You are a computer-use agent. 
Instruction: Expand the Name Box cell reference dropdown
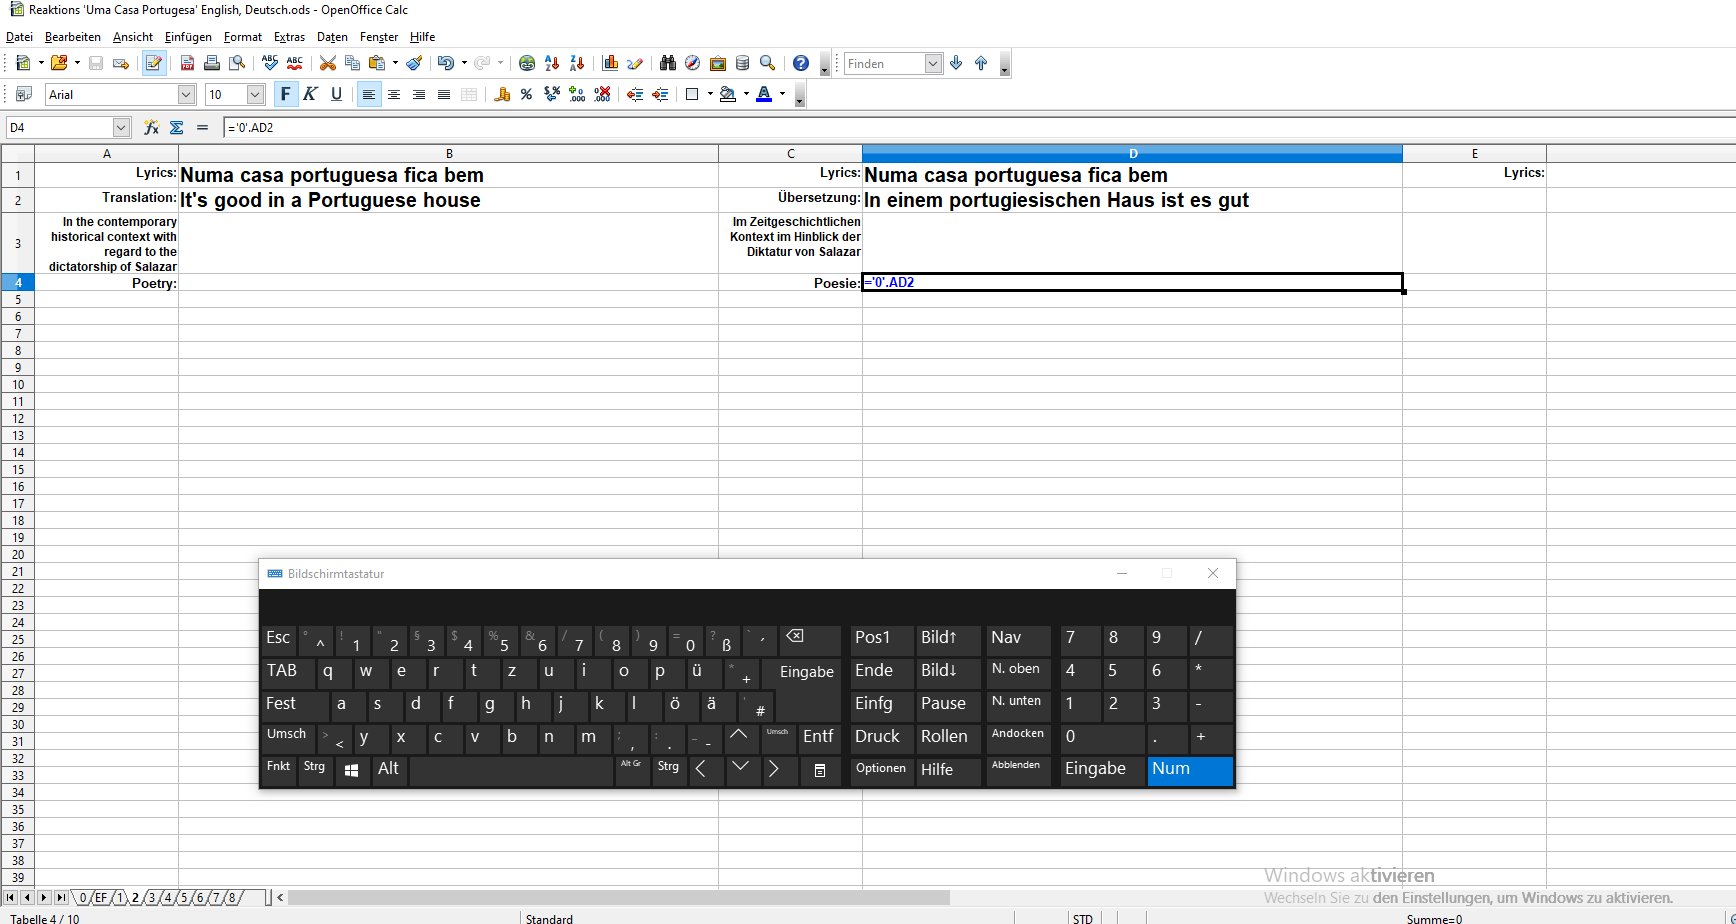121,127
